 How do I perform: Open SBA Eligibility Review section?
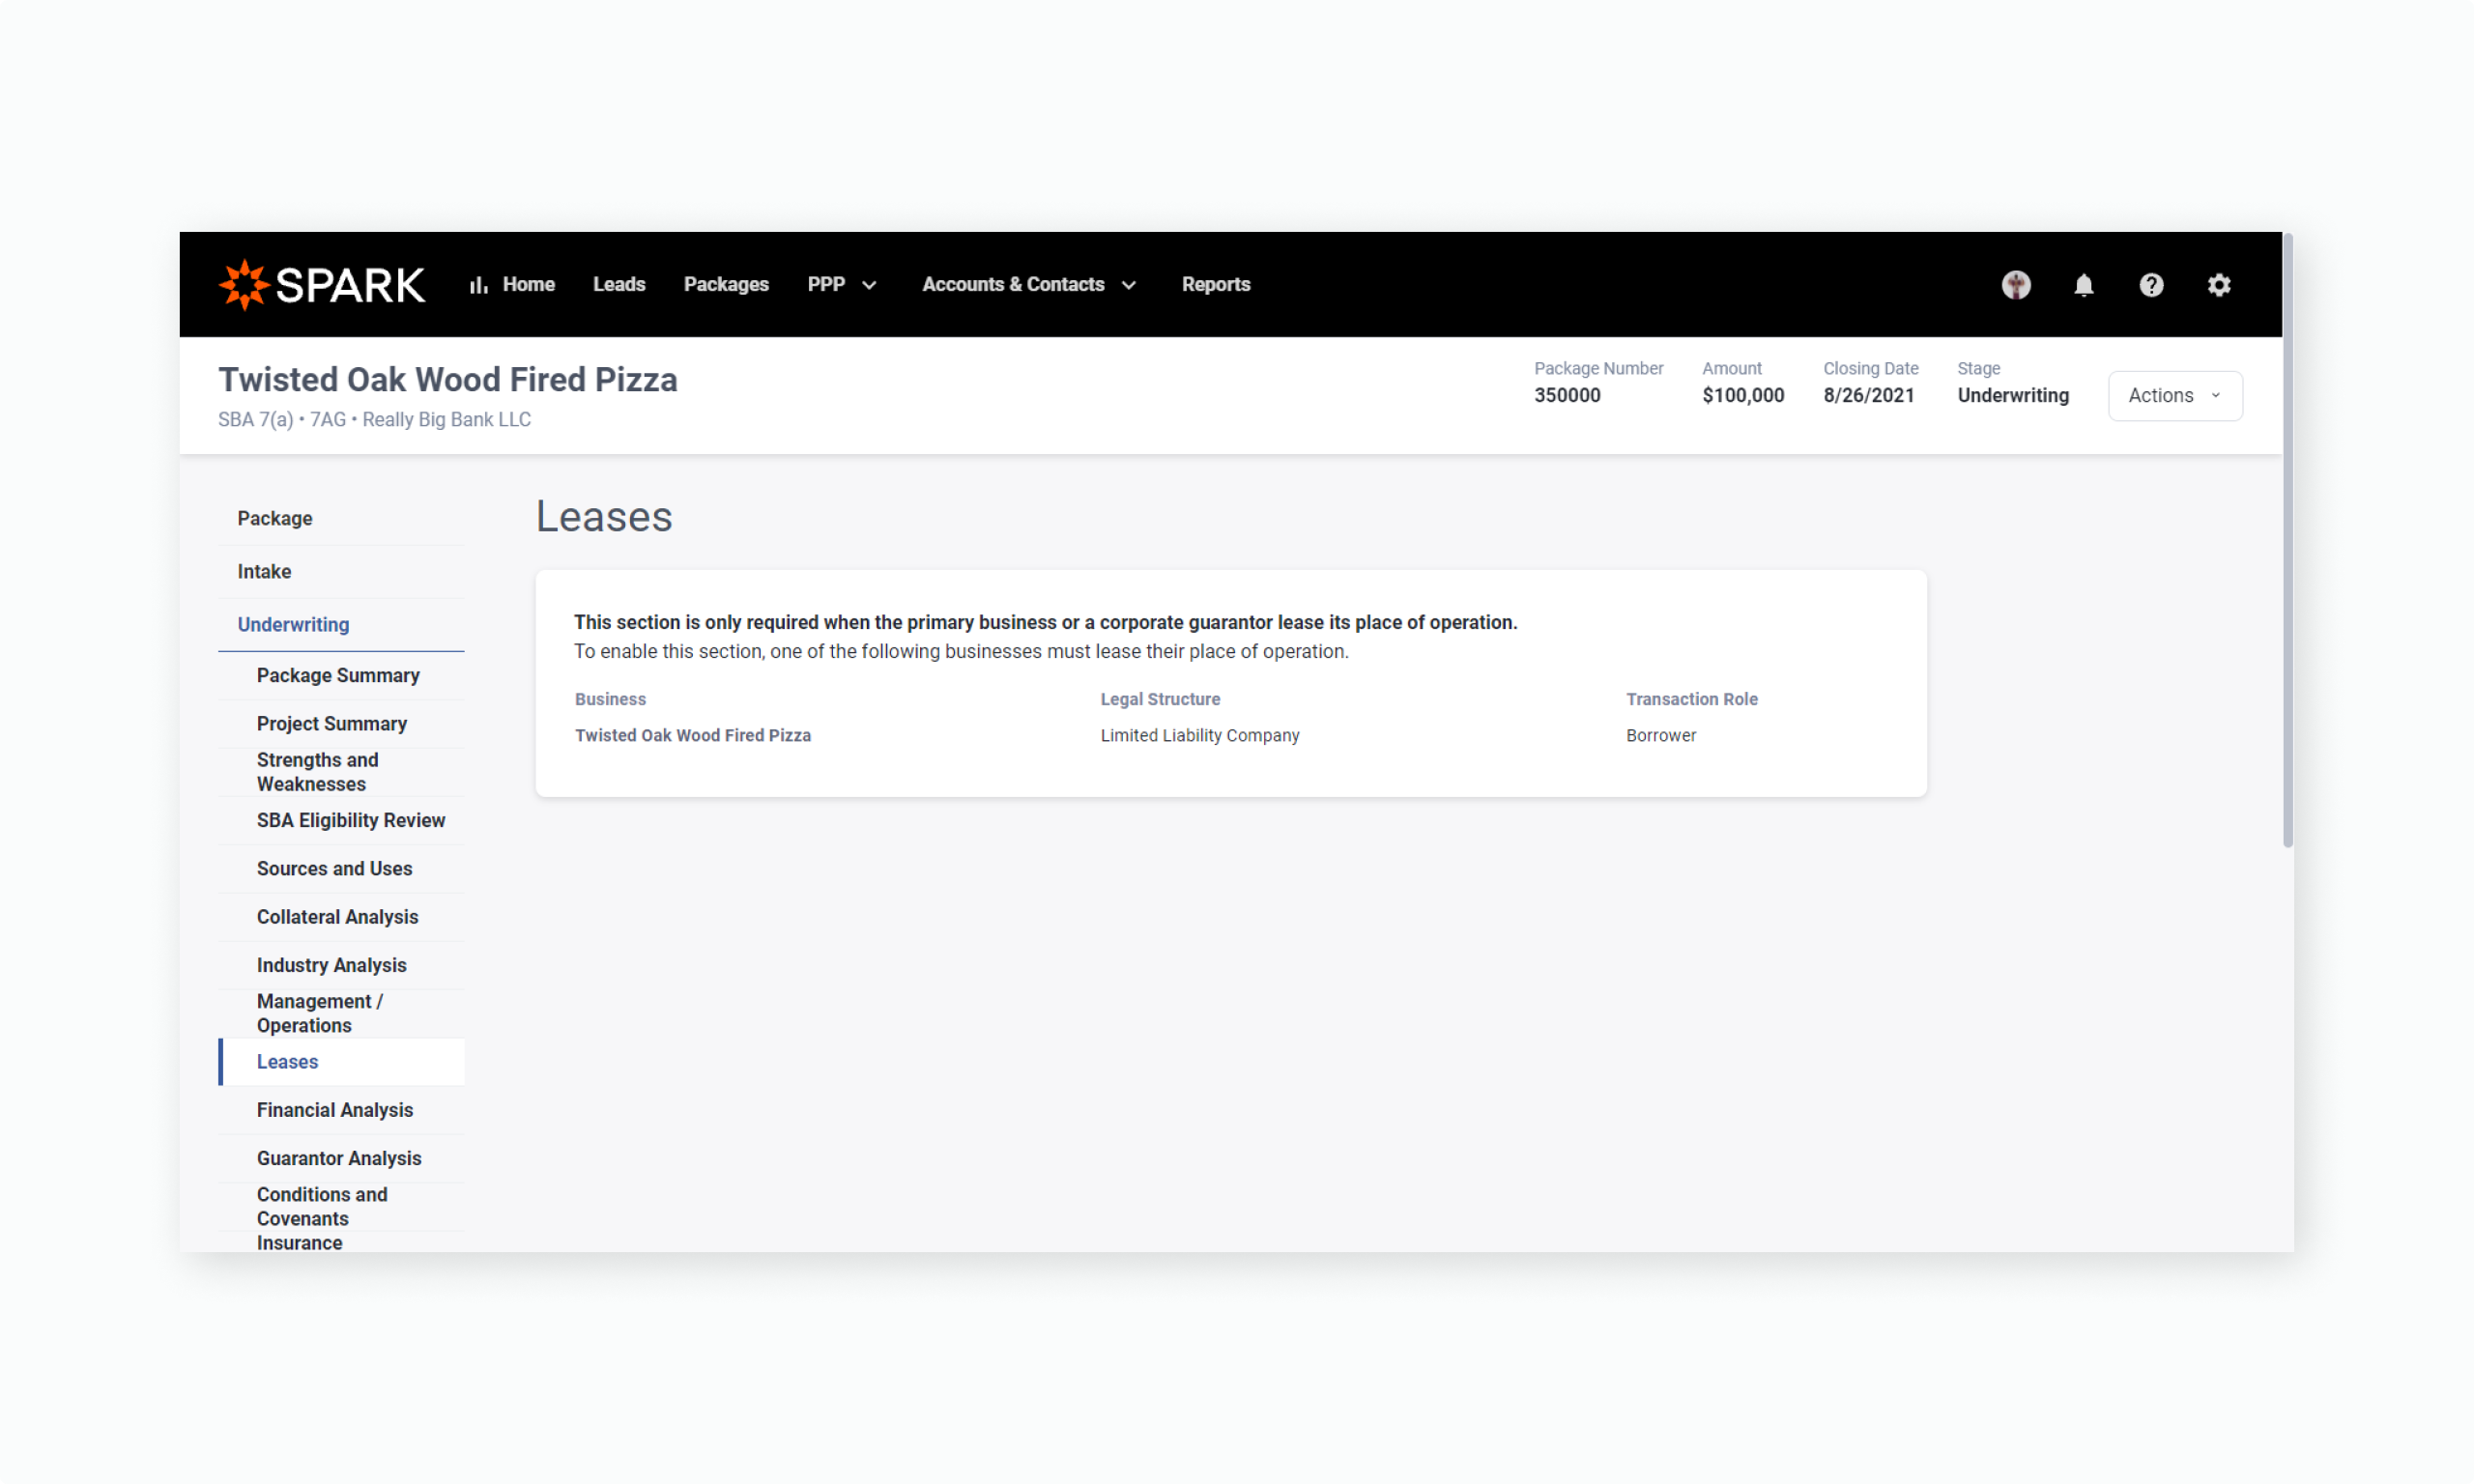click(x=341, y=820)
